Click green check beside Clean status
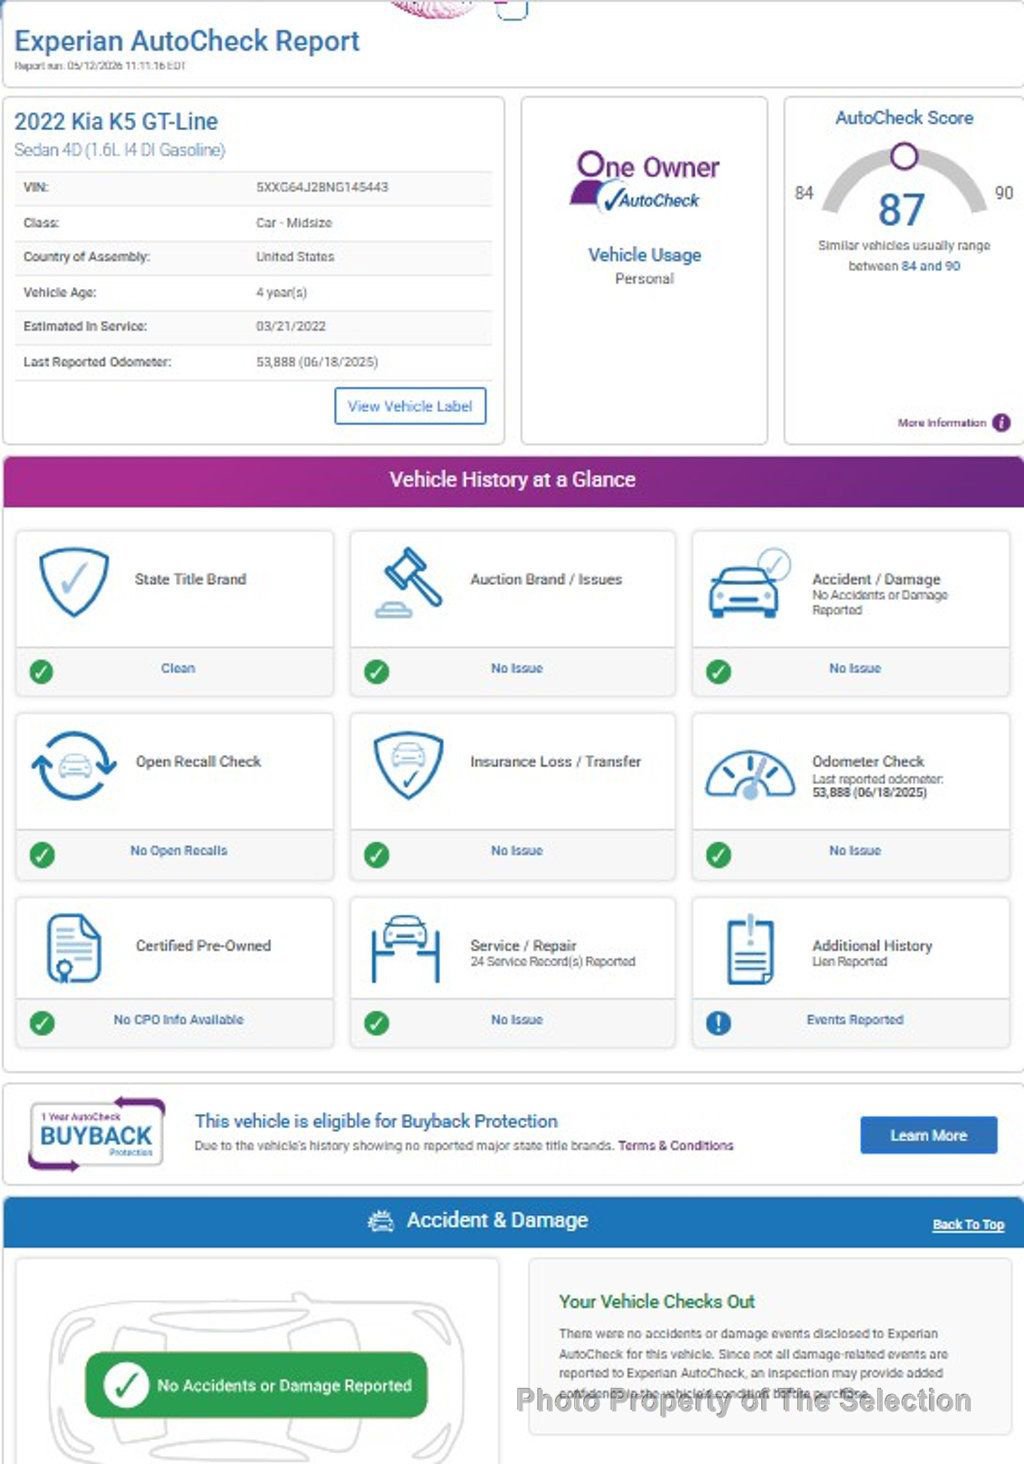The height and width of the screenshot is (1464, 1024). click(x=41, y=672)
